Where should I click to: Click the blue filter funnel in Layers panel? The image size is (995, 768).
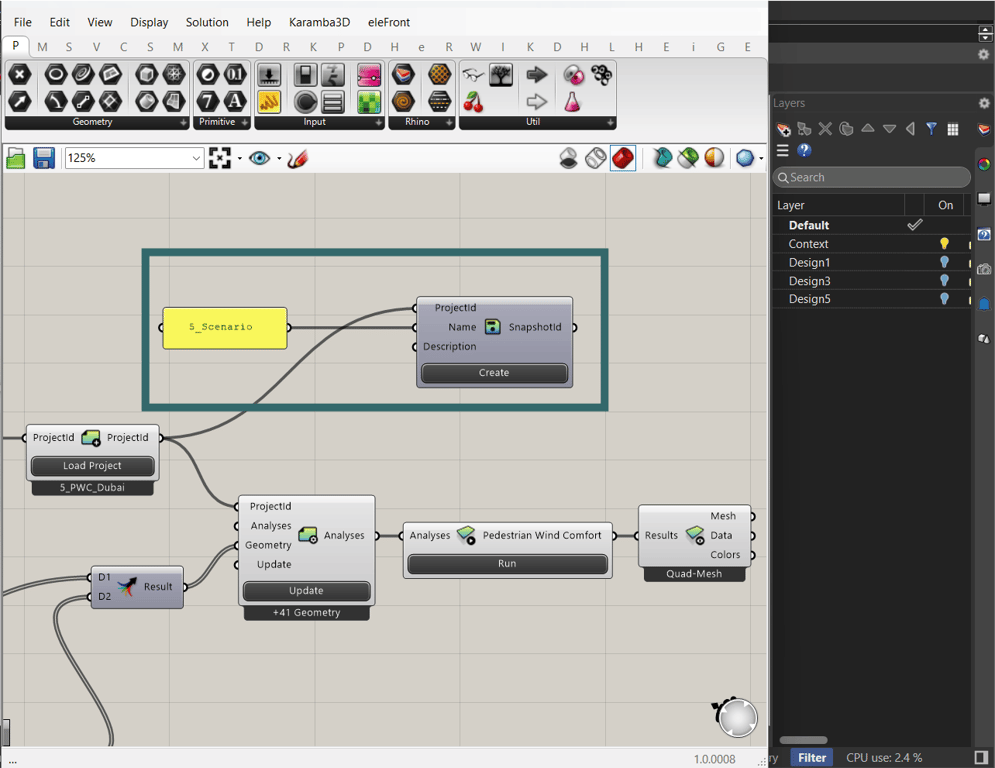(x=931, y=129)
